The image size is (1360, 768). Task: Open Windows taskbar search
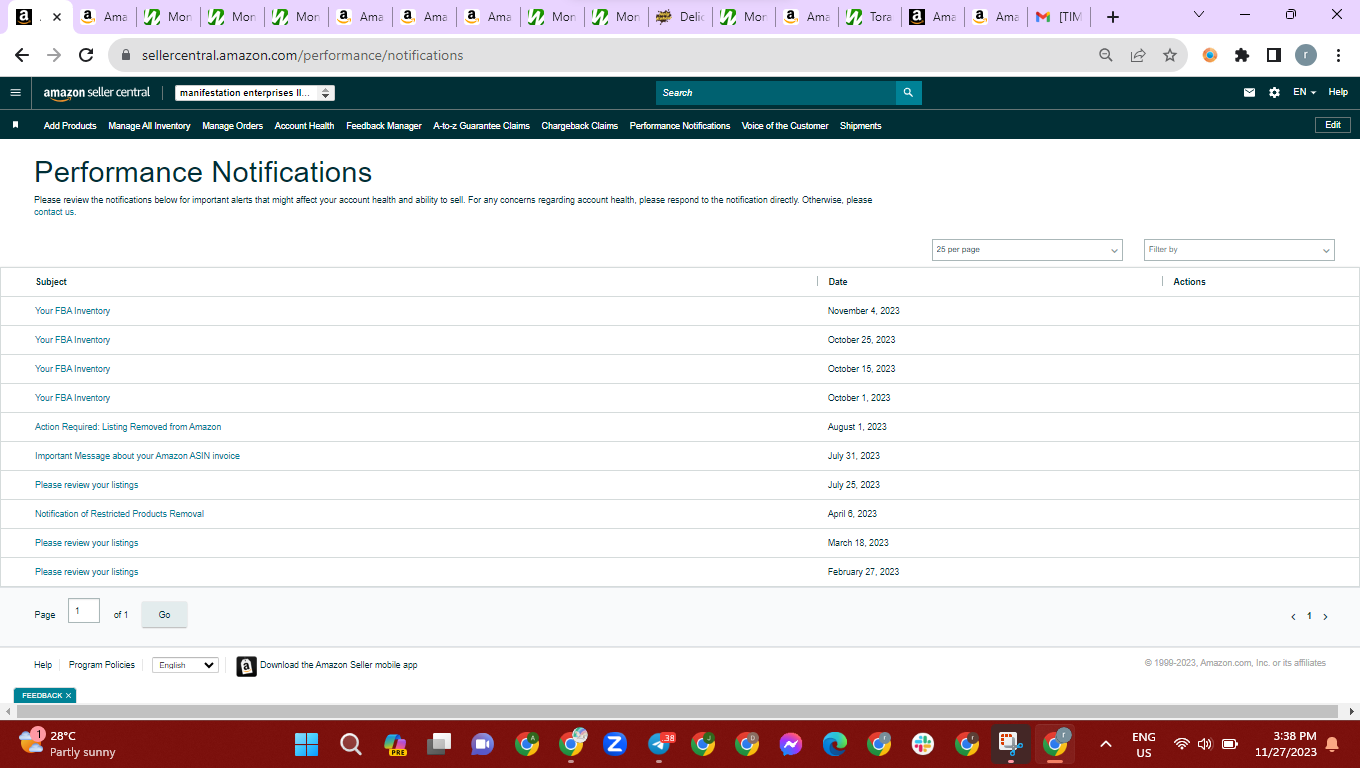click(350, 744)
